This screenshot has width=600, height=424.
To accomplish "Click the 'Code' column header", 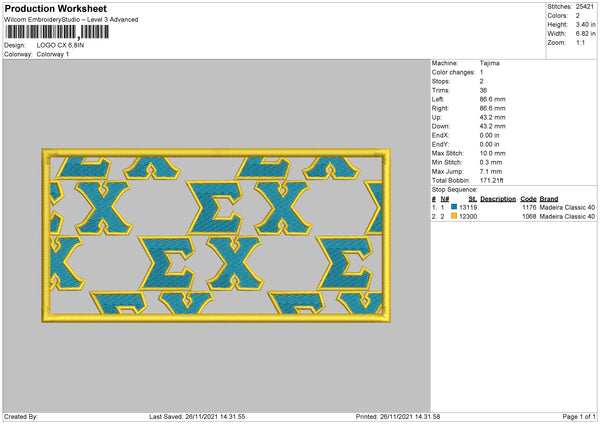I will 528,199.
